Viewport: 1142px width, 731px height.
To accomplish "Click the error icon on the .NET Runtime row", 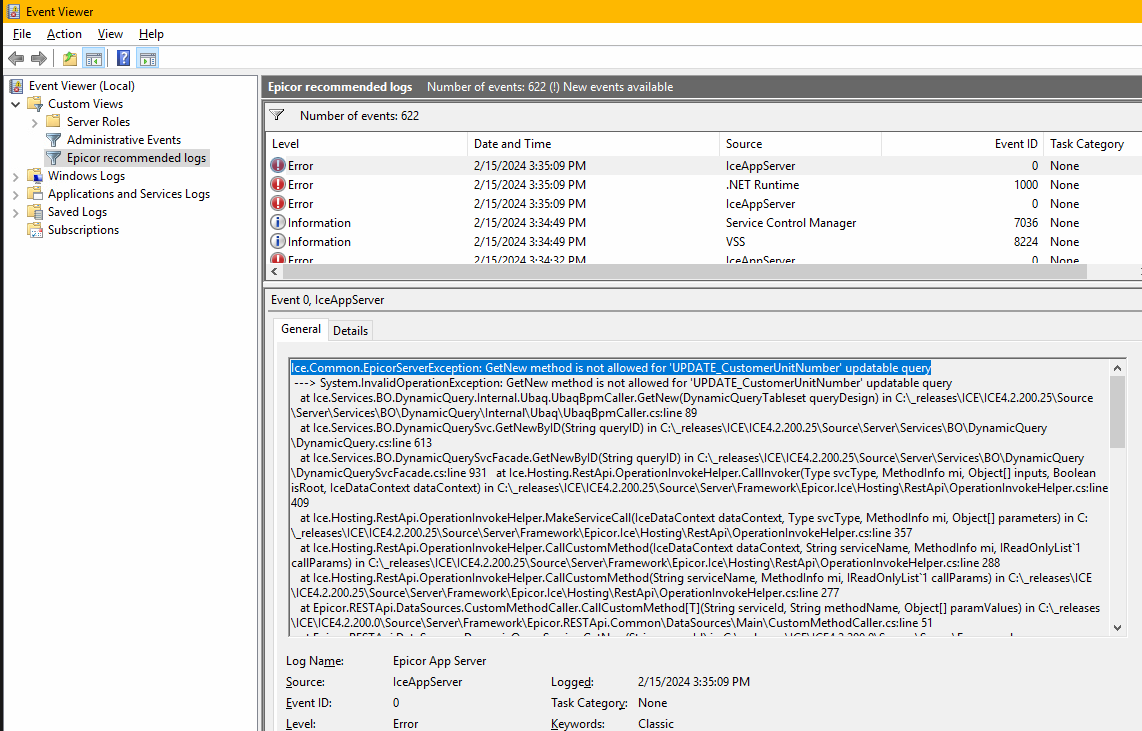I will pos(277,185).
